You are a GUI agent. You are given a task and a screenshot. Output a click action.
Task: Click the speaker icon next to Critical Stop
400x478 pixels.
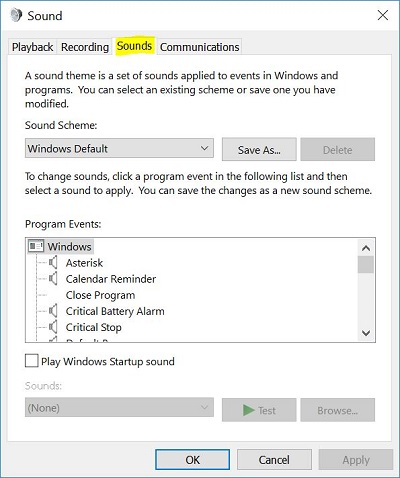pos(53,327)
